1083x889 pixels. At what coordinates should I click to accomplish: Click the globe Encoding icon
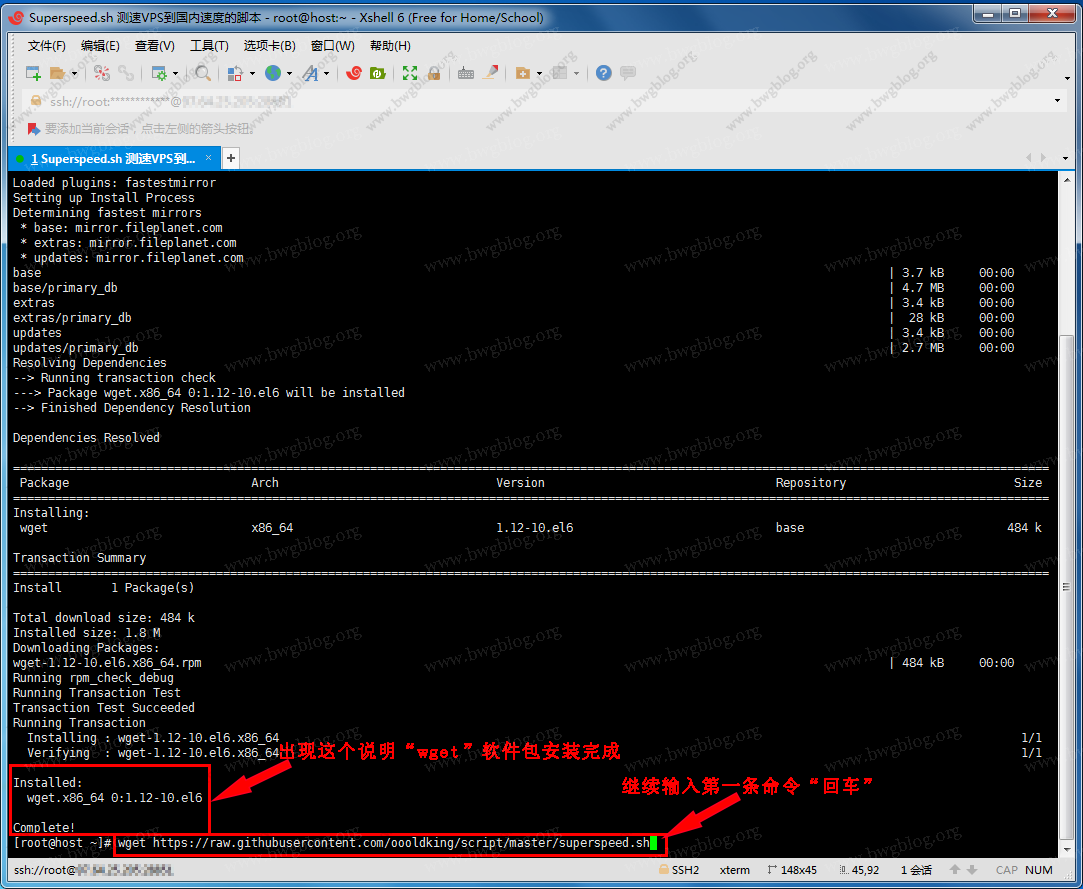273,73
